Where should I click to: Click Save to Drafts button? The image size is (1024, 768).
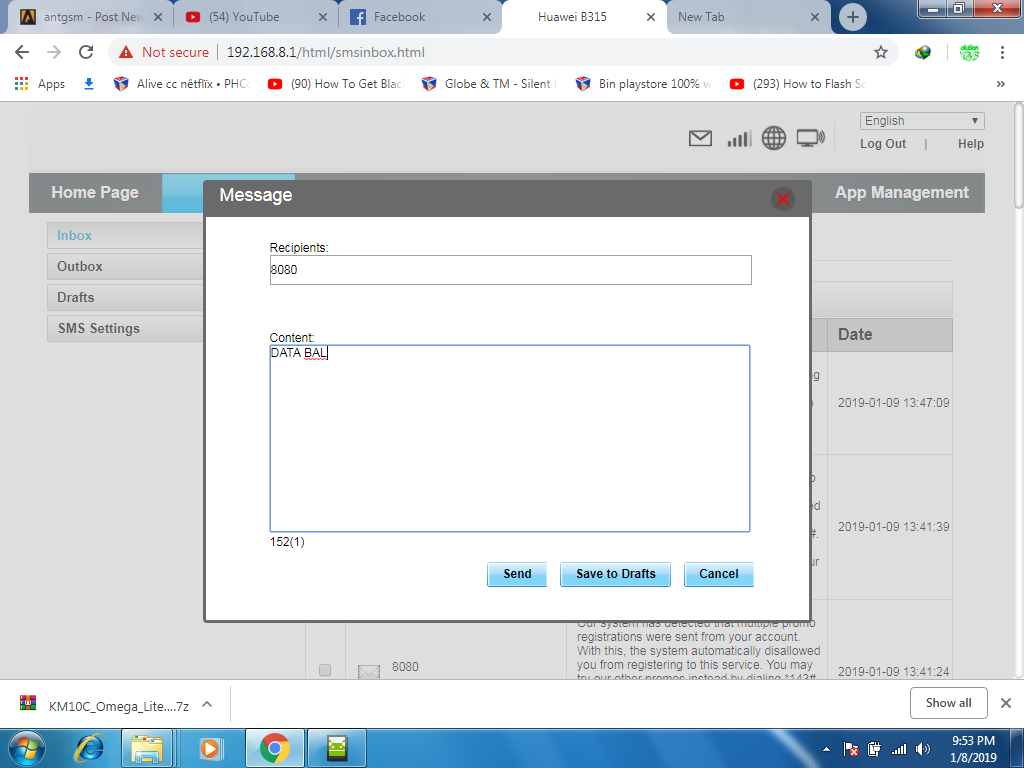[x=615, y=574]
